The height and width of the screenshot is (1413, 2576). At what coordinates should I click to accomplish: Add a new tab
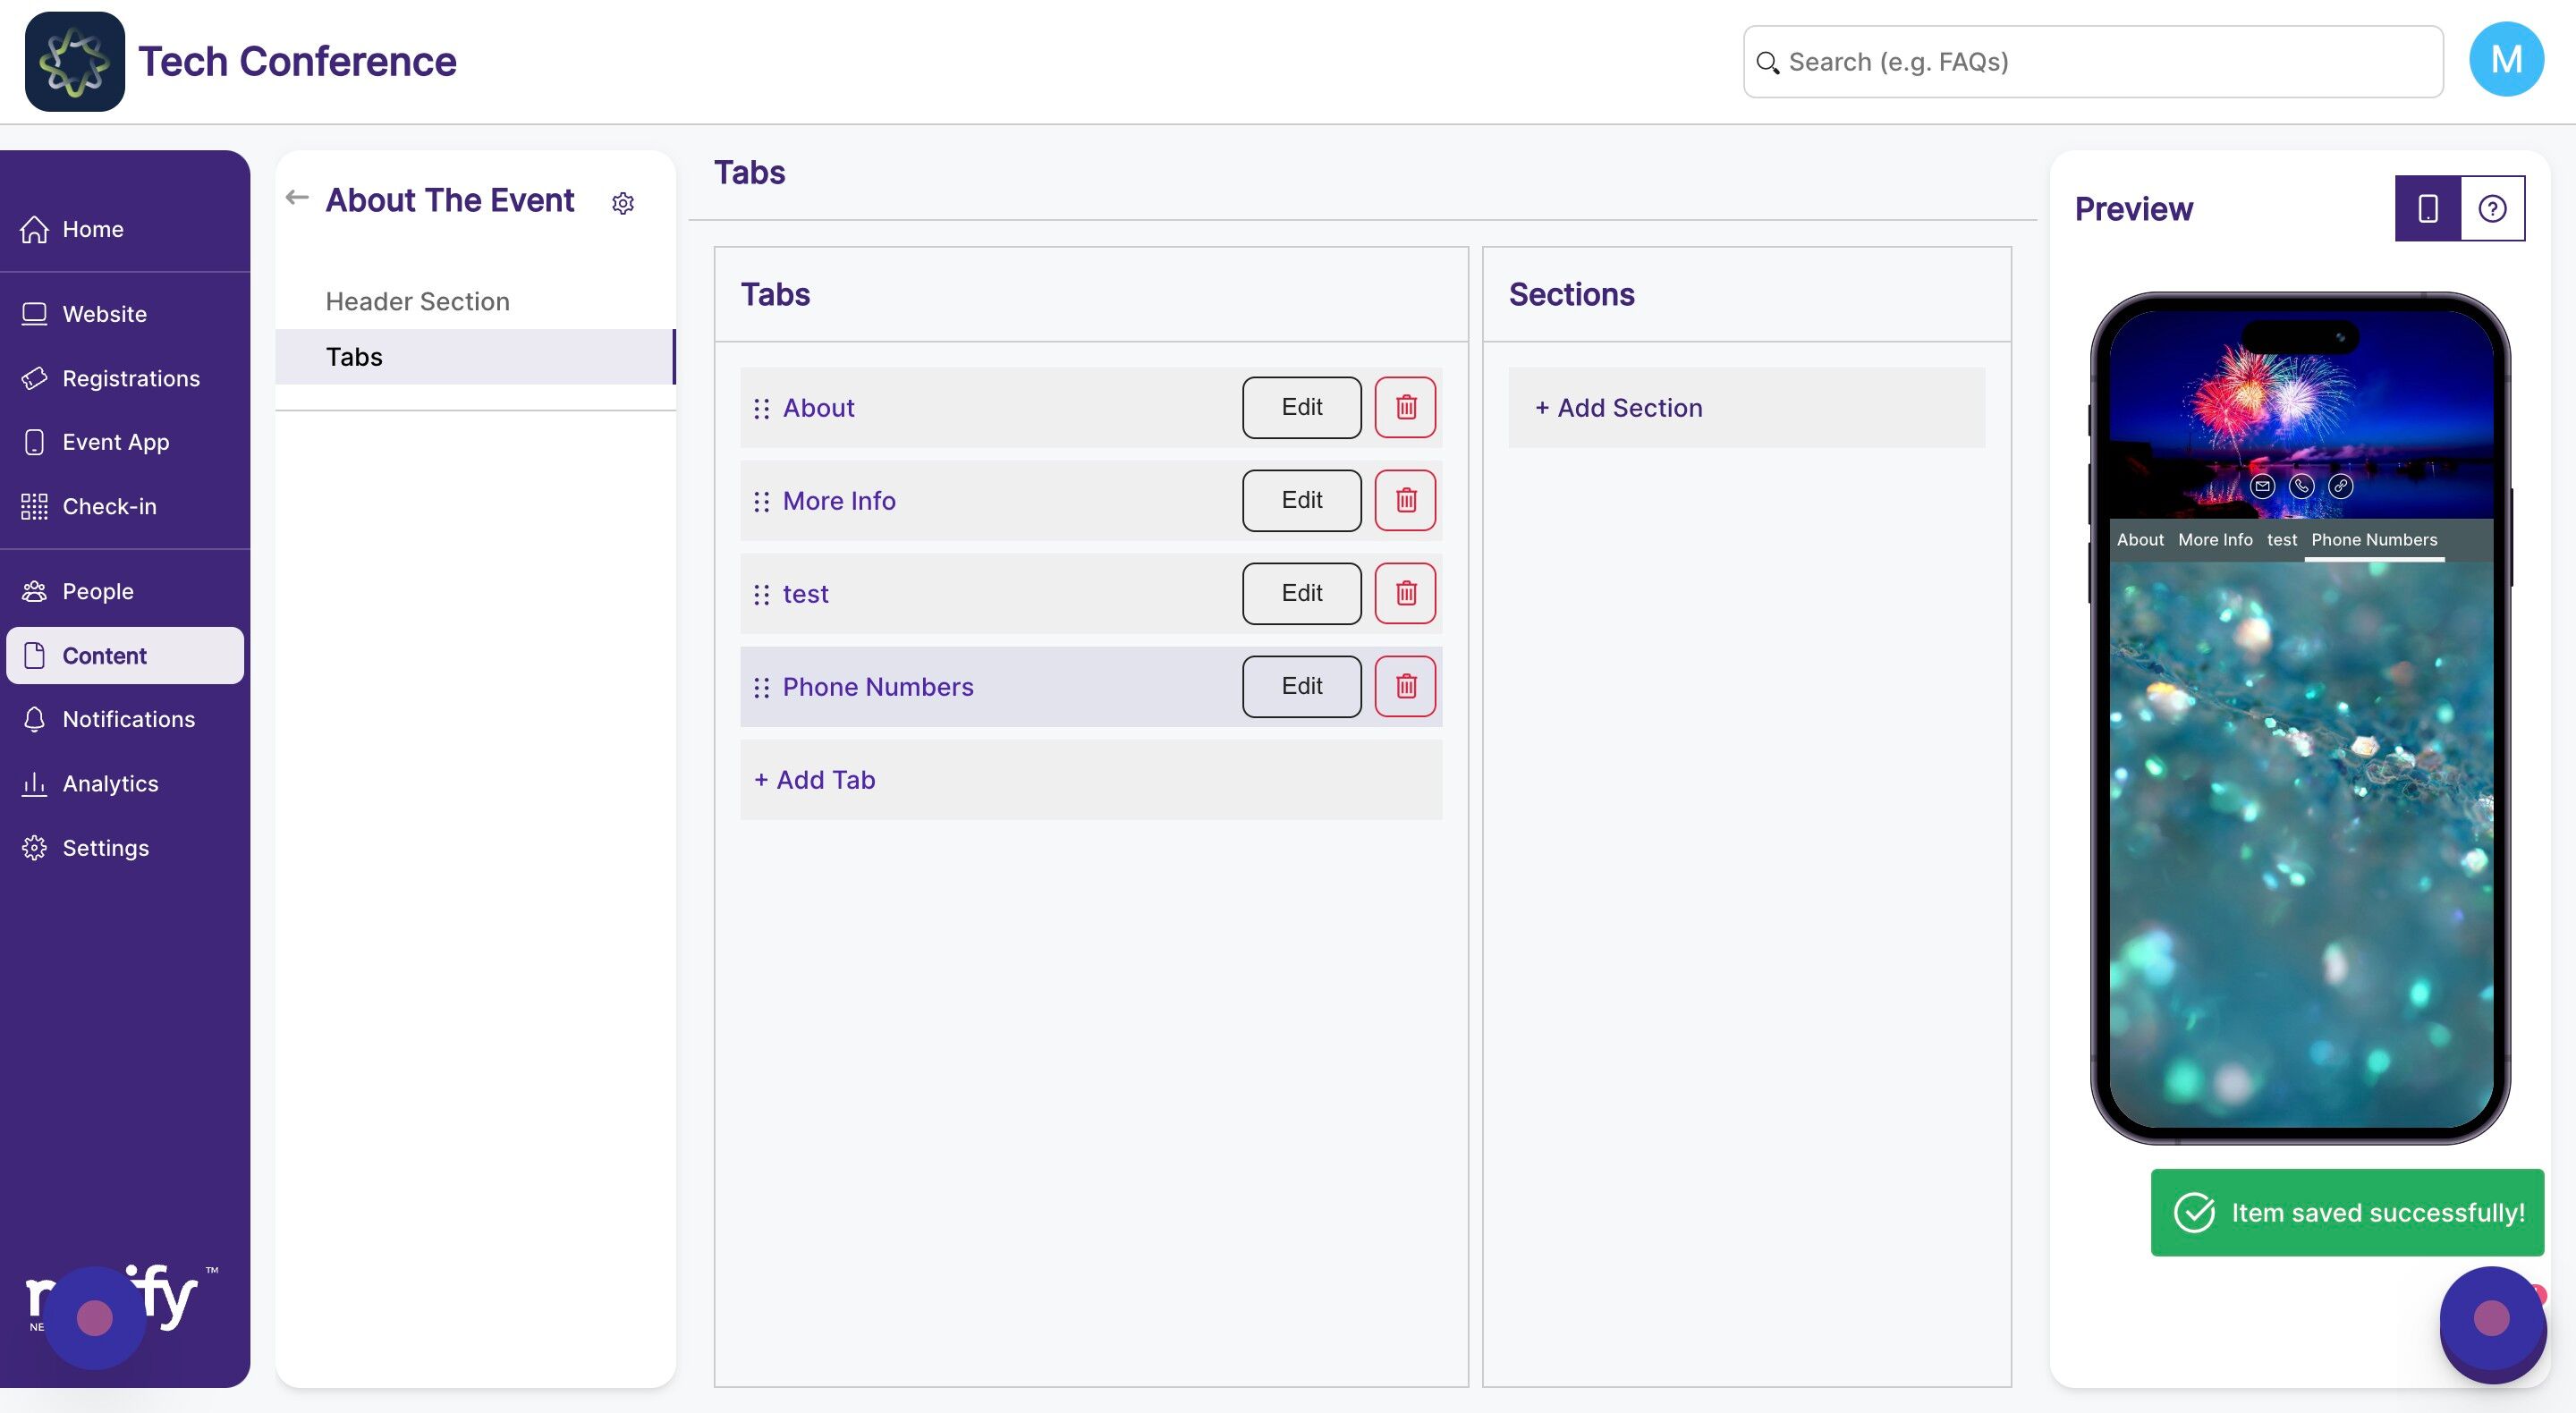815,779
